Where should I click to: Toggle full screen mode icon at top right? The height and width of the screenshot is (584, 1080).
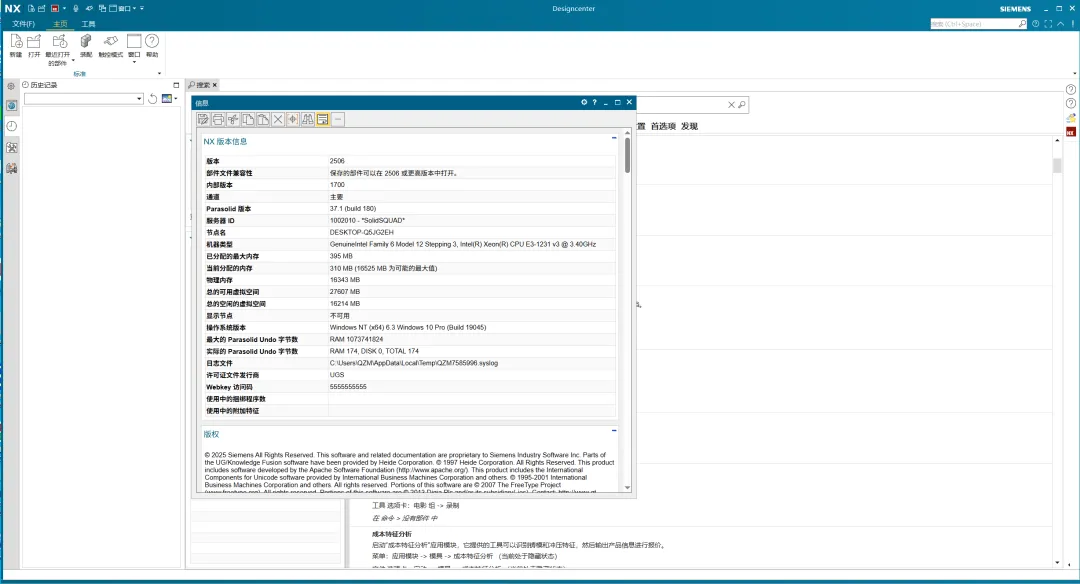tap(1048, 24)
